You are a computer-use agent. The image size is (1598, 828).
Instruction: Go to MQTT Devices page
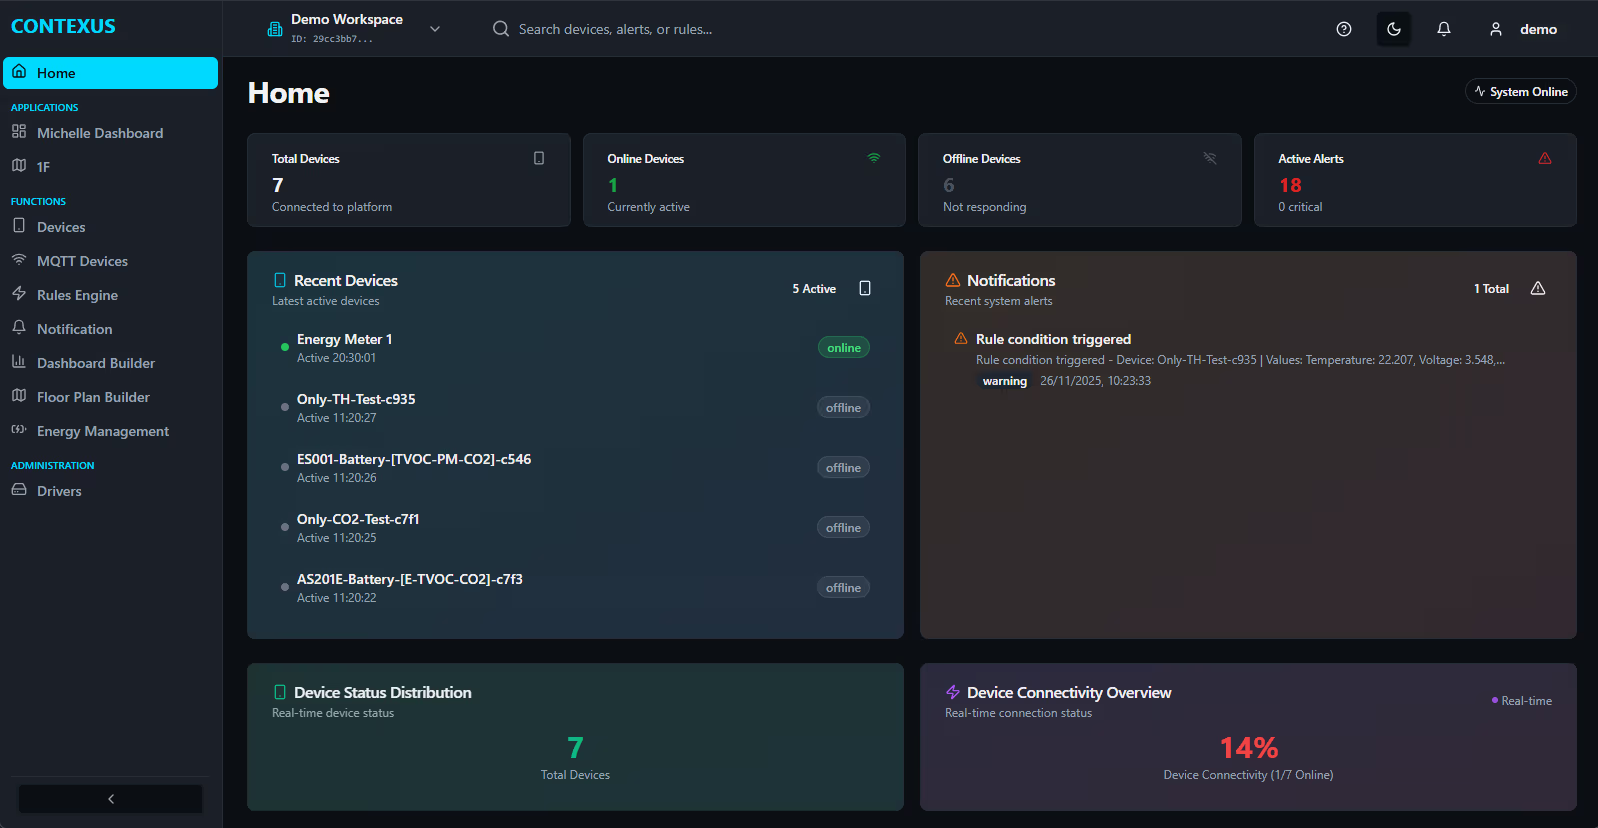point(82,261)
